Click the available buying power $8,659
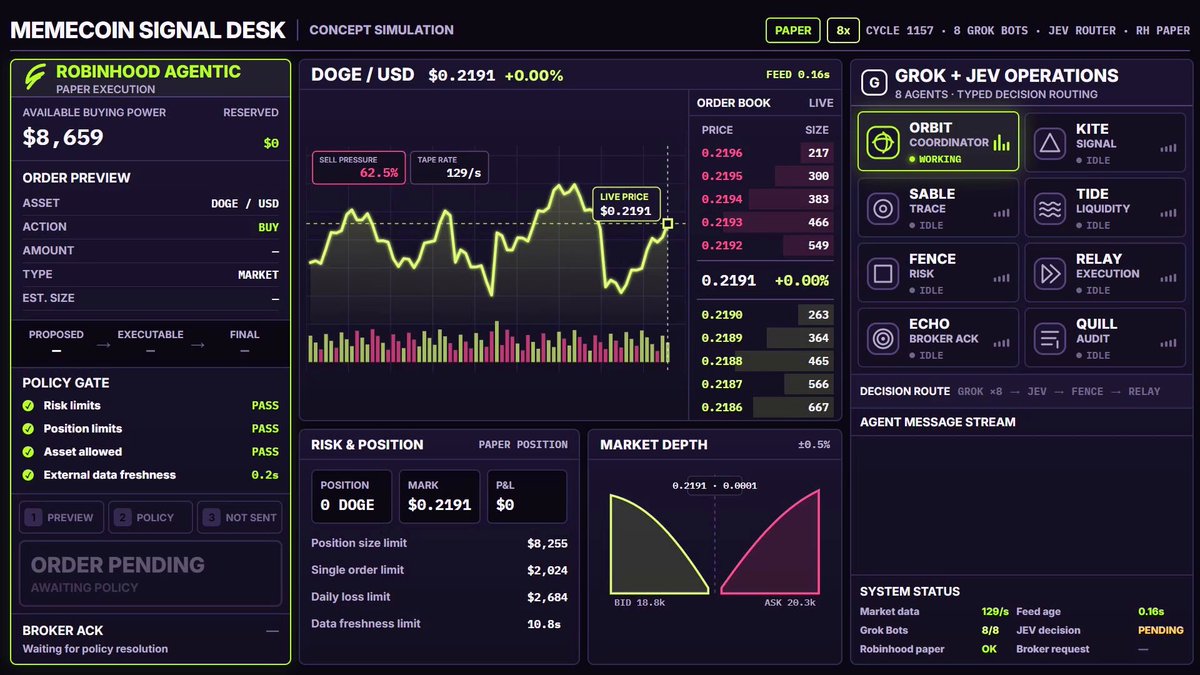This screenshot has width=1200, height=675. pyautogui.click(x=63, y=137)
